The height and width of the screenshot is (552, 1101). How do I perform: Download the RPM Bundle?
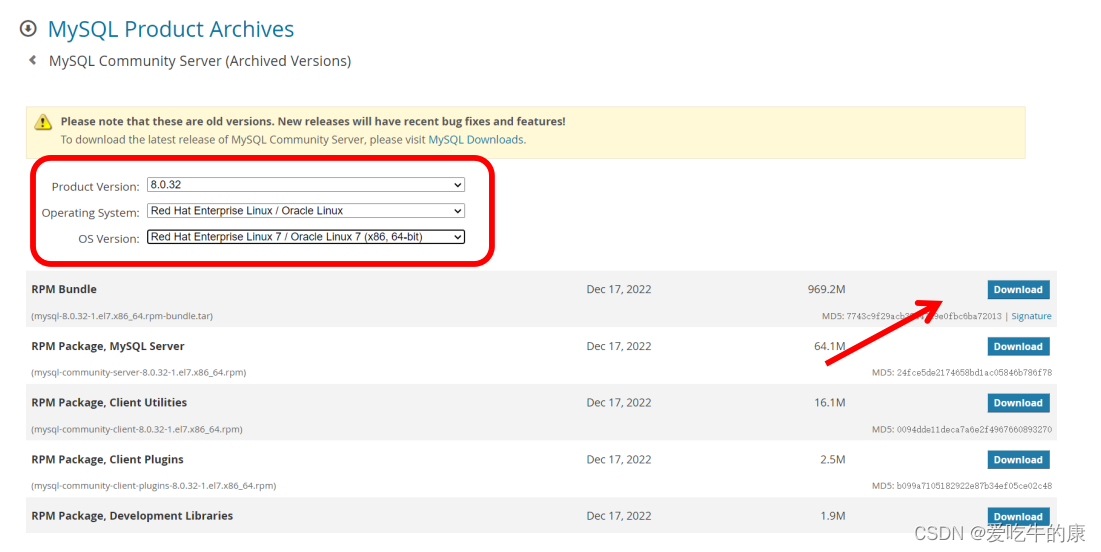(x=1018, y=289)
